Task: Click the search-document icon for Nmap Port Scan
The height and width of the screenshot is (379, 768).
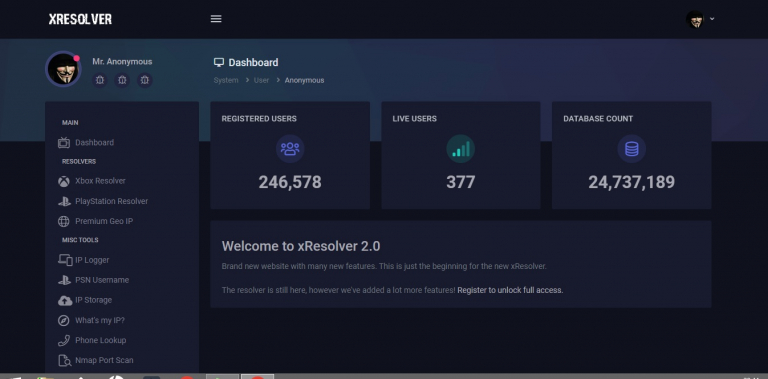Action: click(x=65, y=360)
